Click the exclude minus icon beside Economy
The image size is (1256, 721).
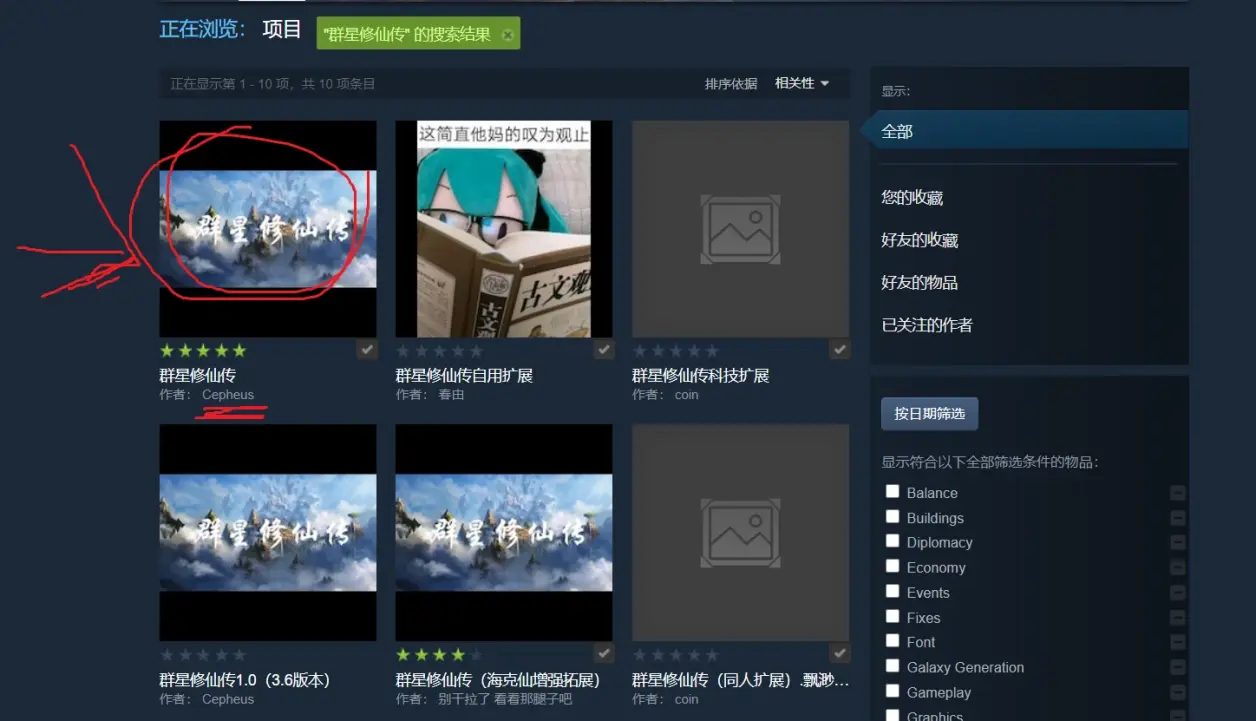[1177, 568]
